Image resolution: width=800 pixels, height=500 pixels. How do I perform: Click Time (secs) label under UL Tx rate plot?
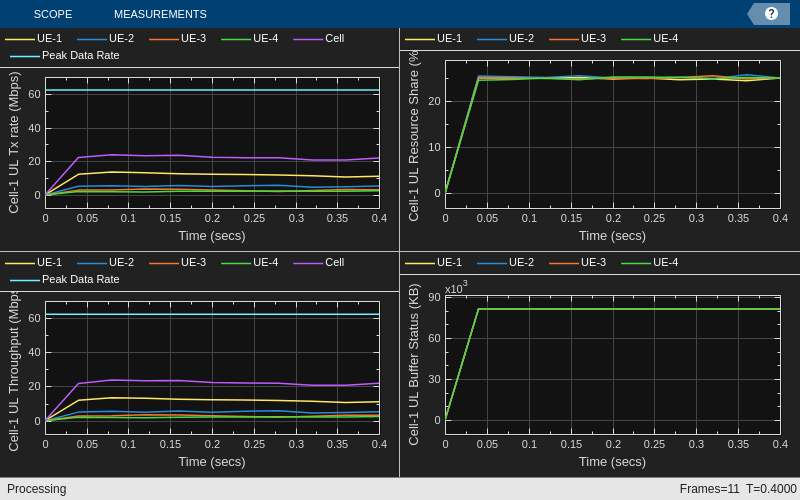tap(212, 236)
